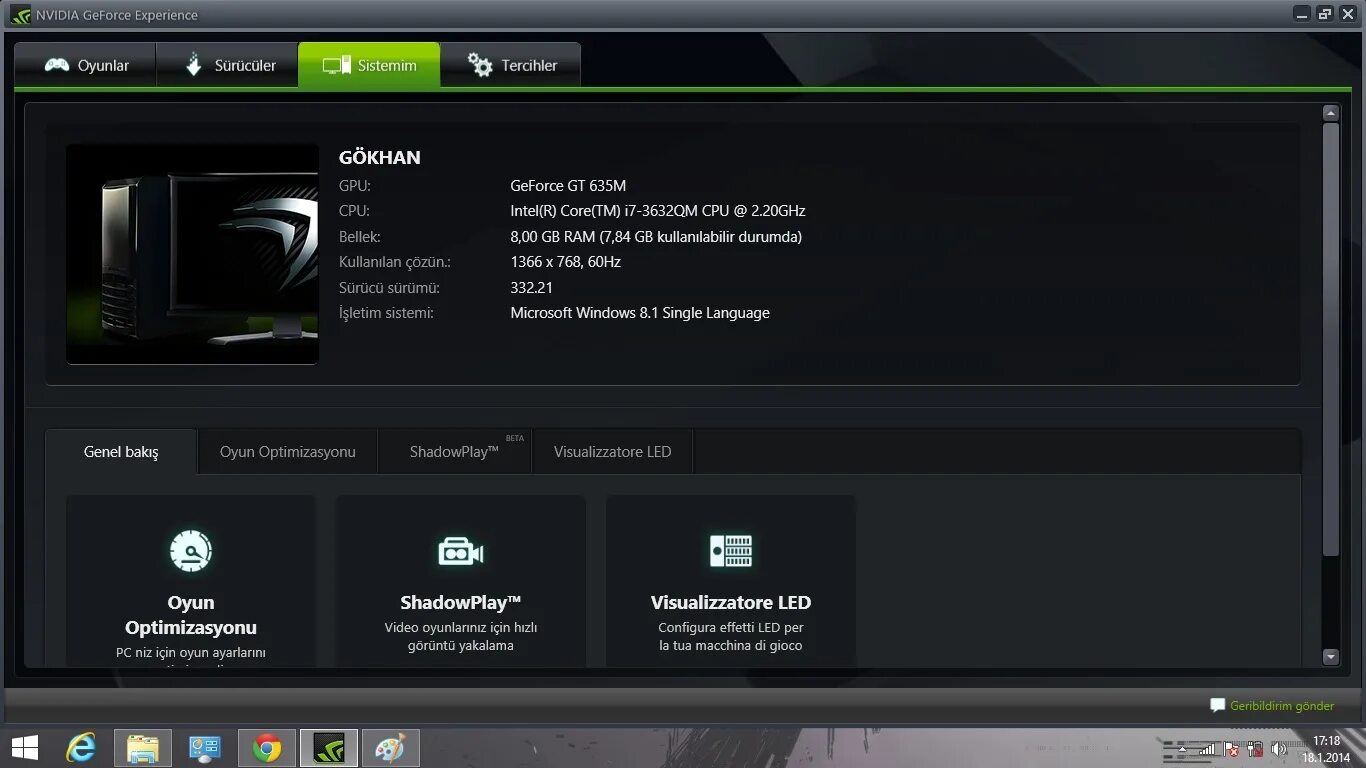This screenshot has height=768, width=1366.
Task: Click the volume speaker tray icon
Action: coord(1278,749)
